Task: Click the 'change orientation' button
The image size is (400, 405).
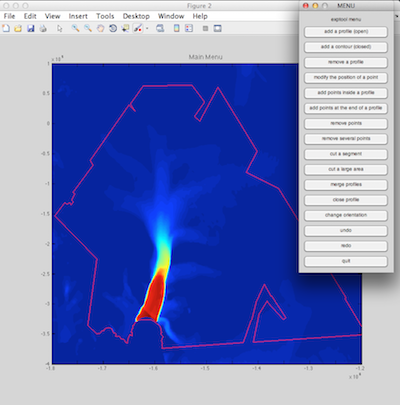Action: [x=346, y=216]
